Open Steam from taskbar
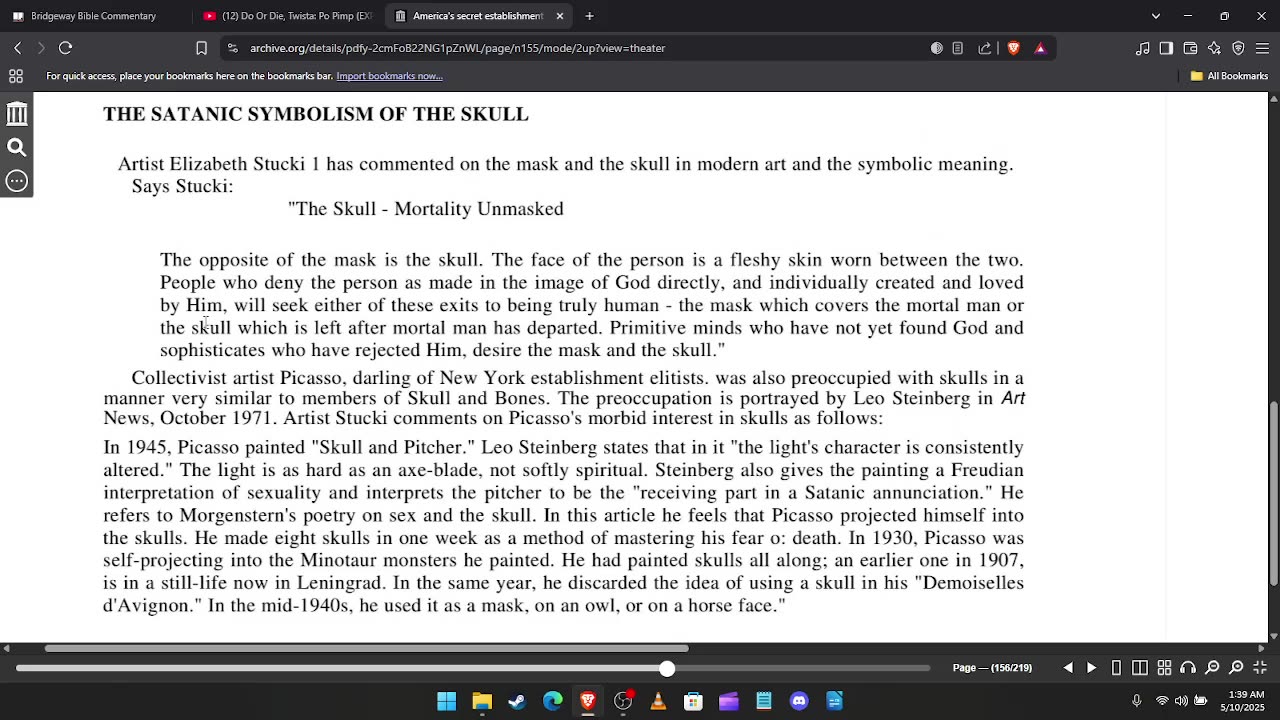The width and height of the screenshot is (1280, 720). coord(517,701)
